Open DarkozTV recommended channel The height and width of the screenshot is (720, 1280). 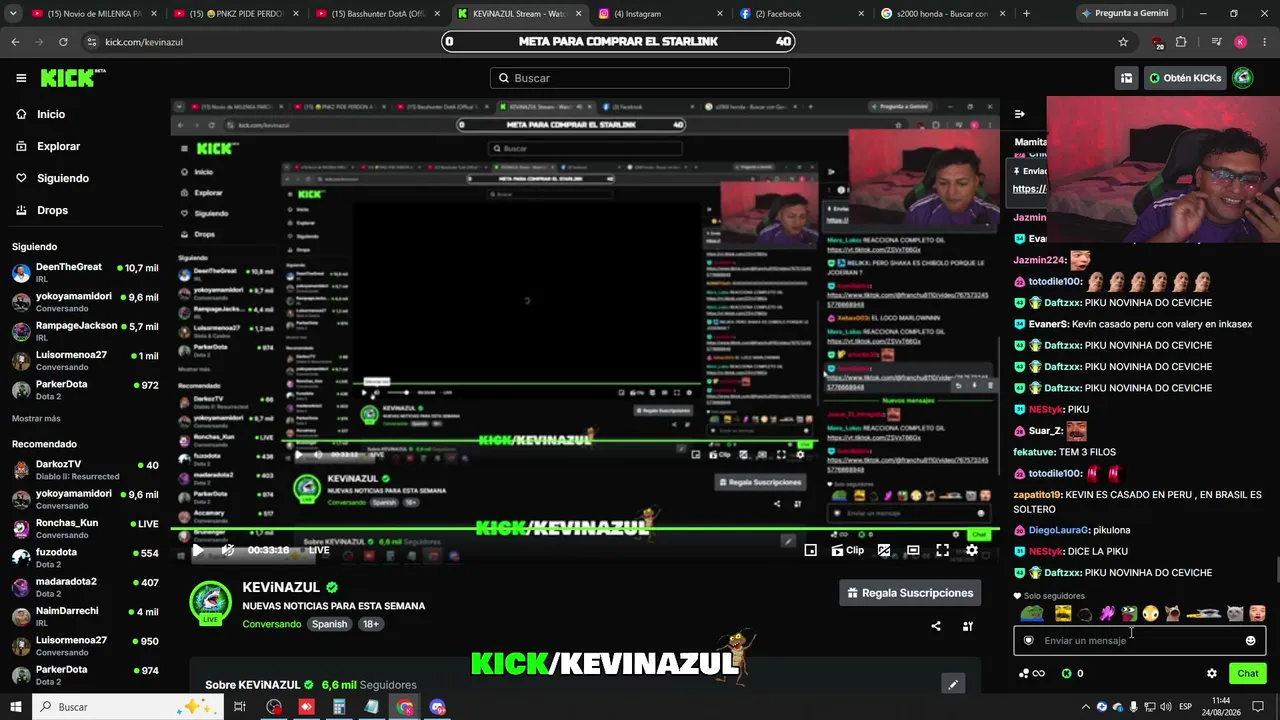(85, 470)
